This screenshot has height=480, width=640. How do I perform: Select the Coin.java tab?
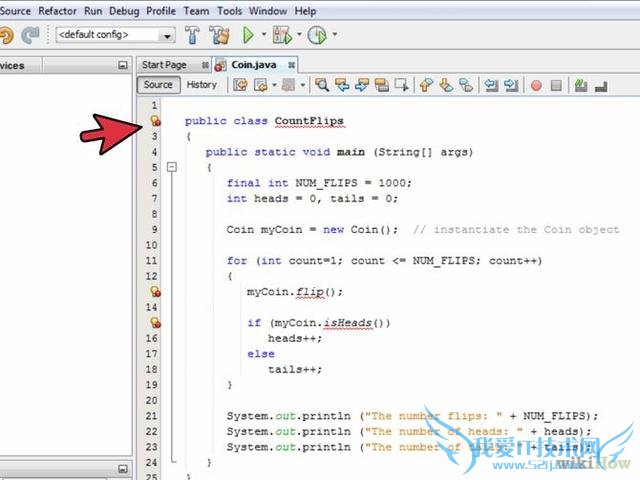[253, 65]
